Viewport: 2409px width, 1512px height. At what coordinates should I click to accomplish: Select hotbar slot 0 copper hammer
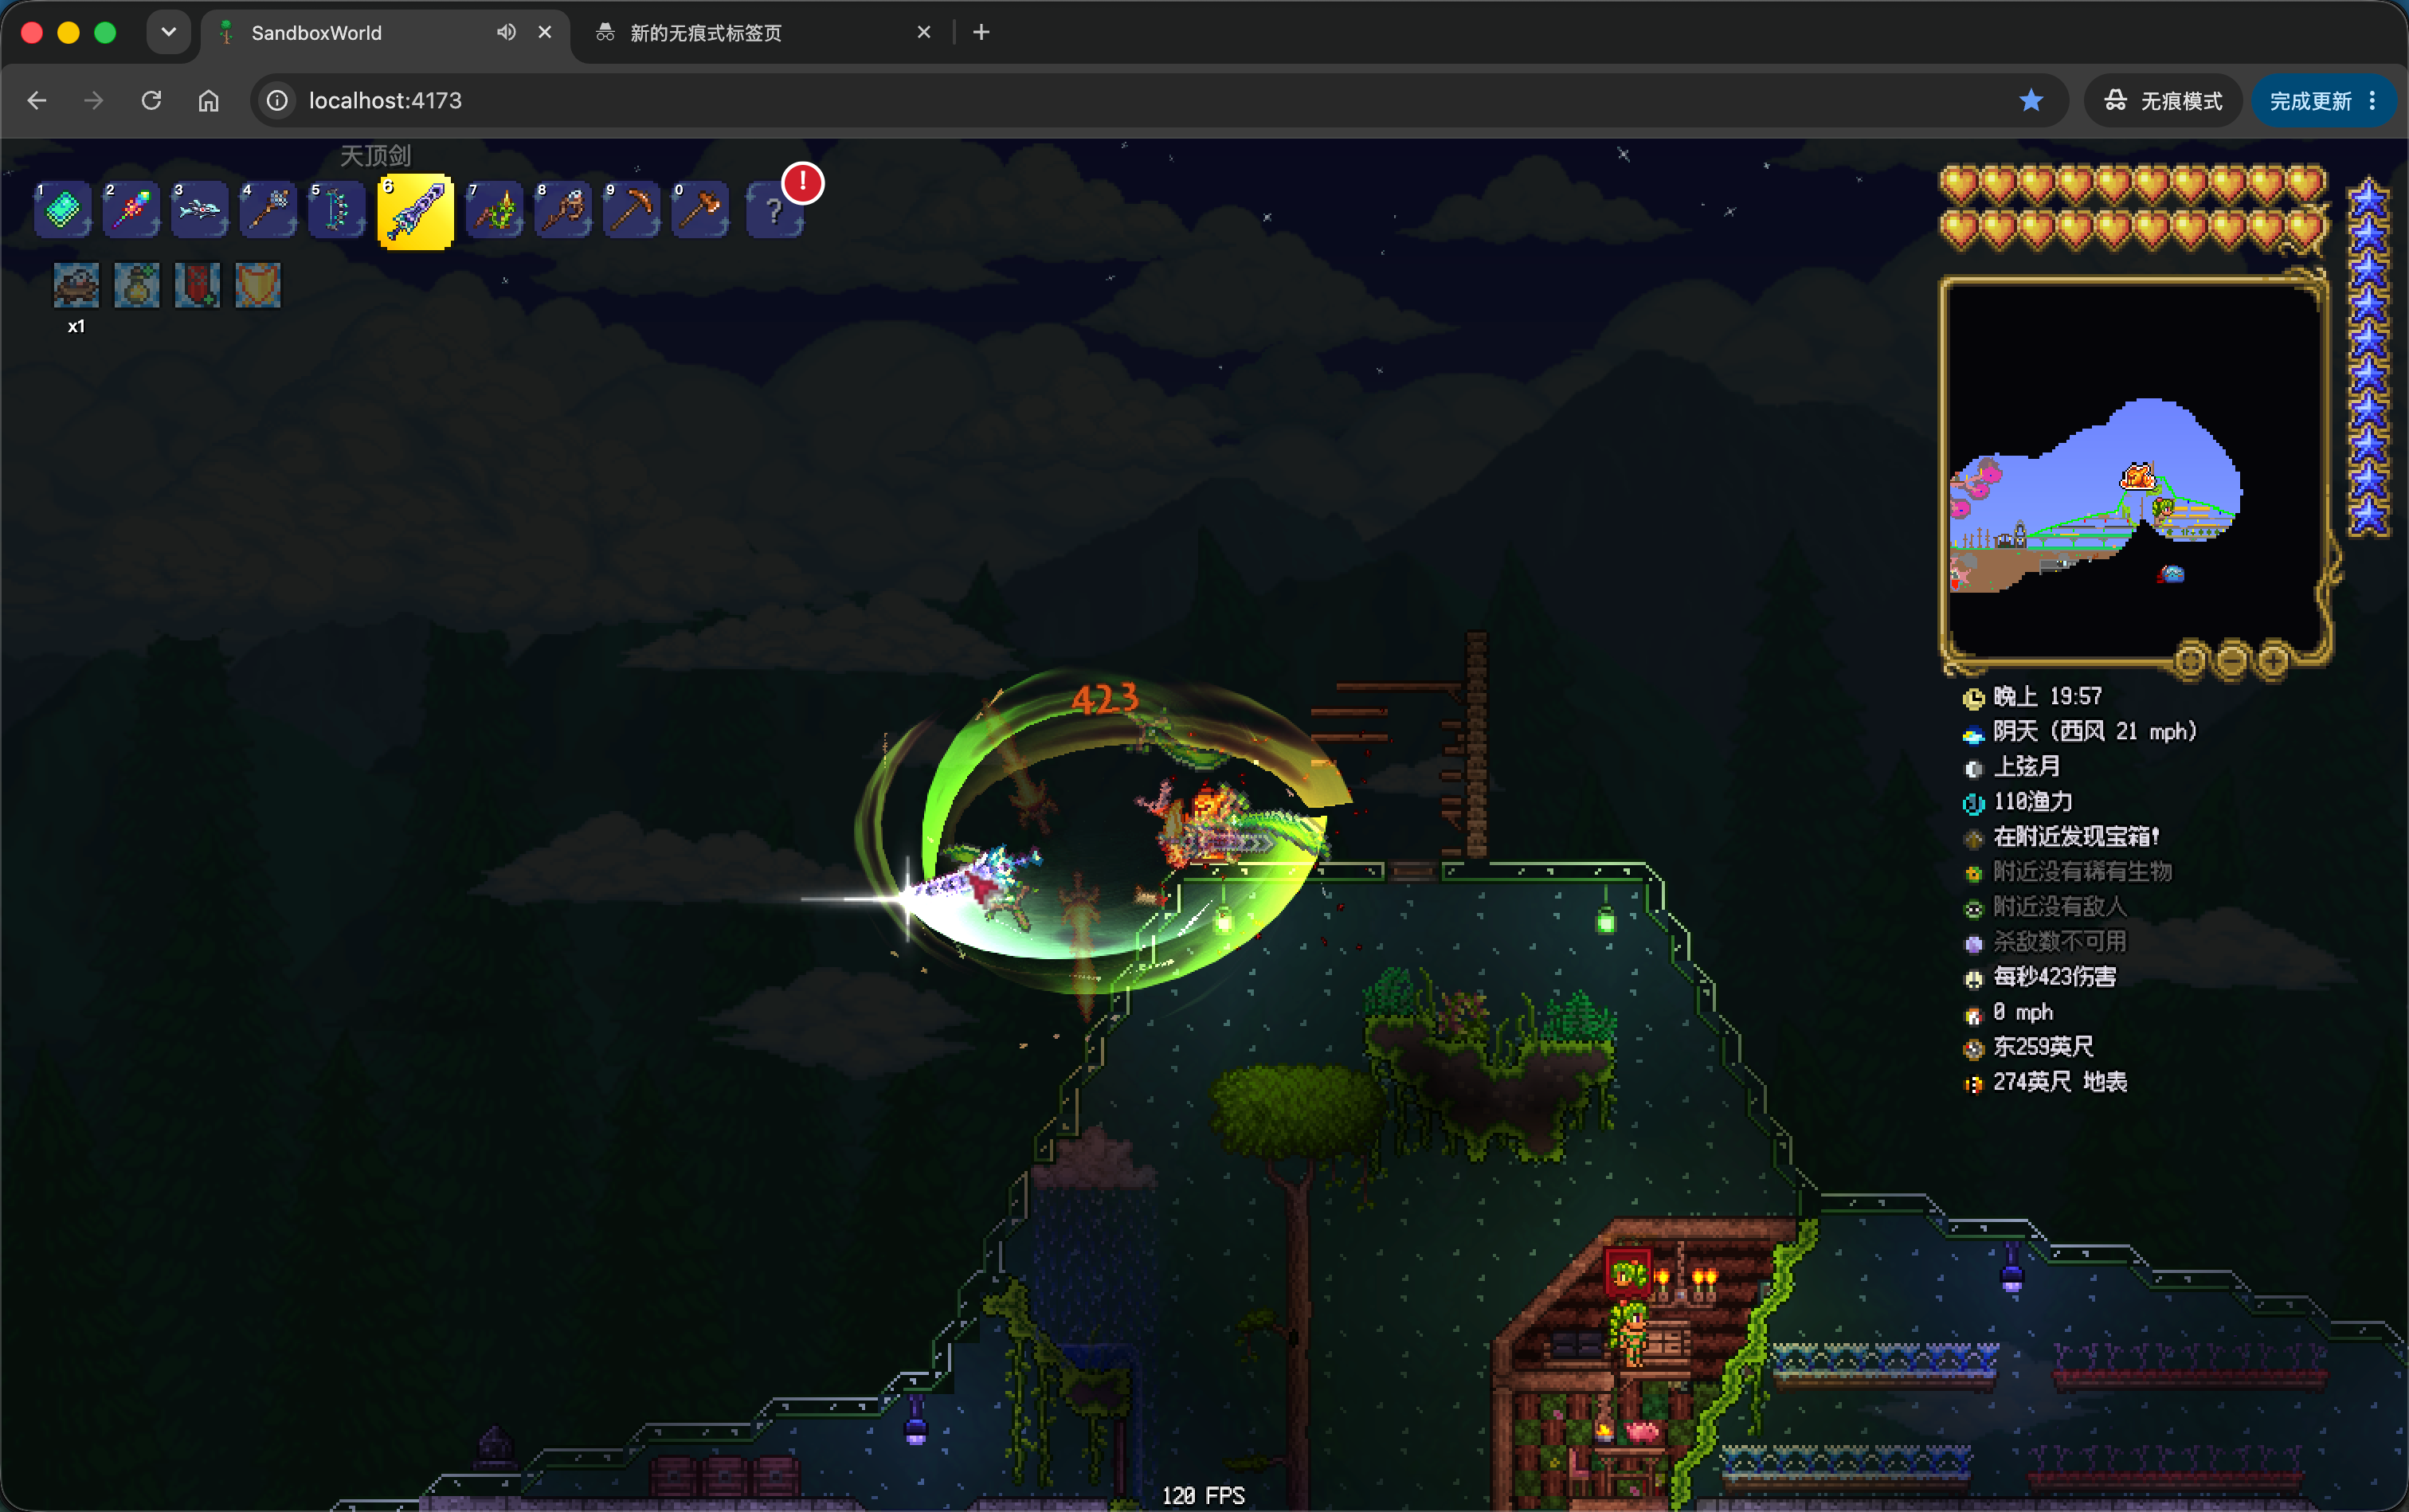coord(700,210)
